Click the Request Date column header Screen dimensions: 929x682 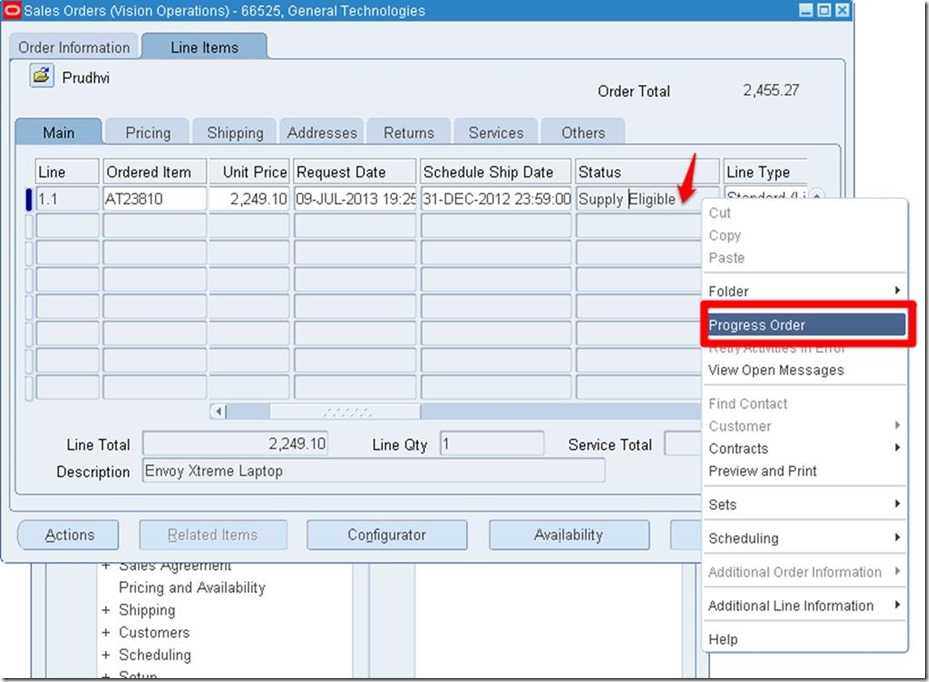point(355,172)
